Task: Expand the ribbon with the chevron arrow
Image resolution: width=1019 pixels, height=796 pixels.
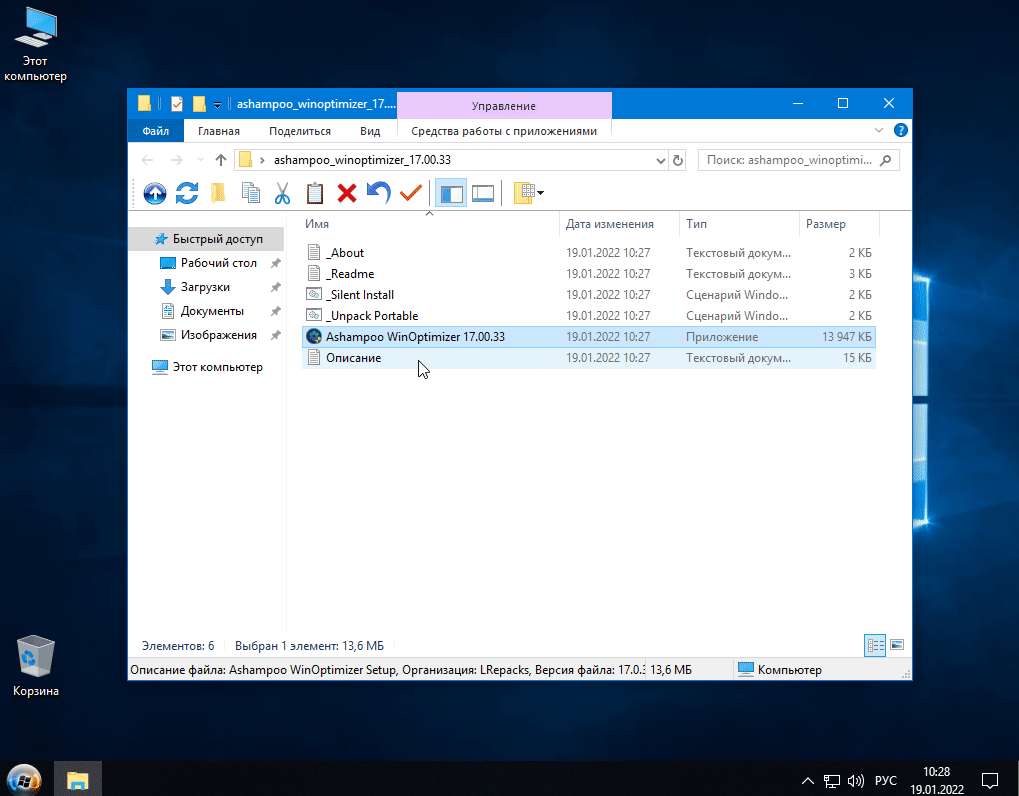Action: pos(879,131)
